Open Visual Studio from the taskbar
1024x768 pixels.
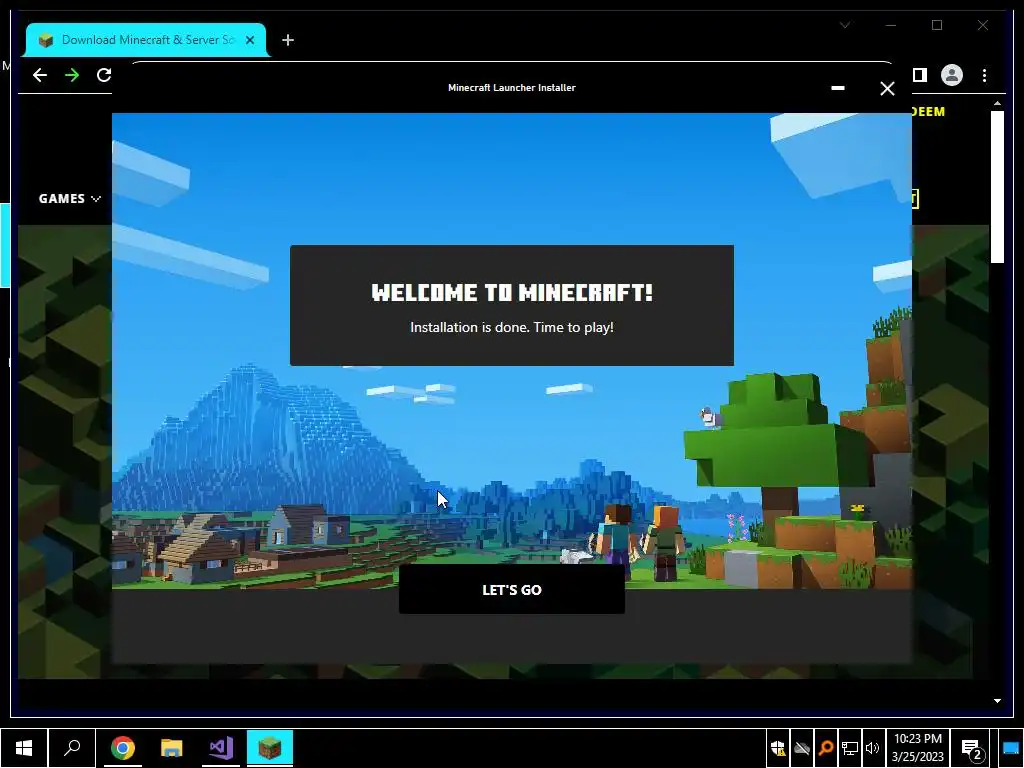coord(221,748)
